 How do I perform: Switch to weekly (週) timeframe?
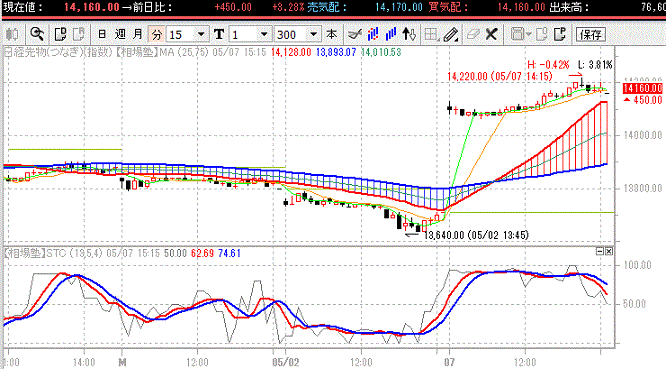(120, 34)
